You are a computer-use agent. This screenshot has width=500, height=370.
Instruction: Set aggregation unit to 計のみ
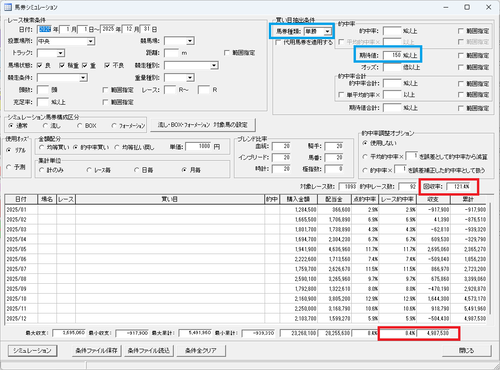[41, 170]
